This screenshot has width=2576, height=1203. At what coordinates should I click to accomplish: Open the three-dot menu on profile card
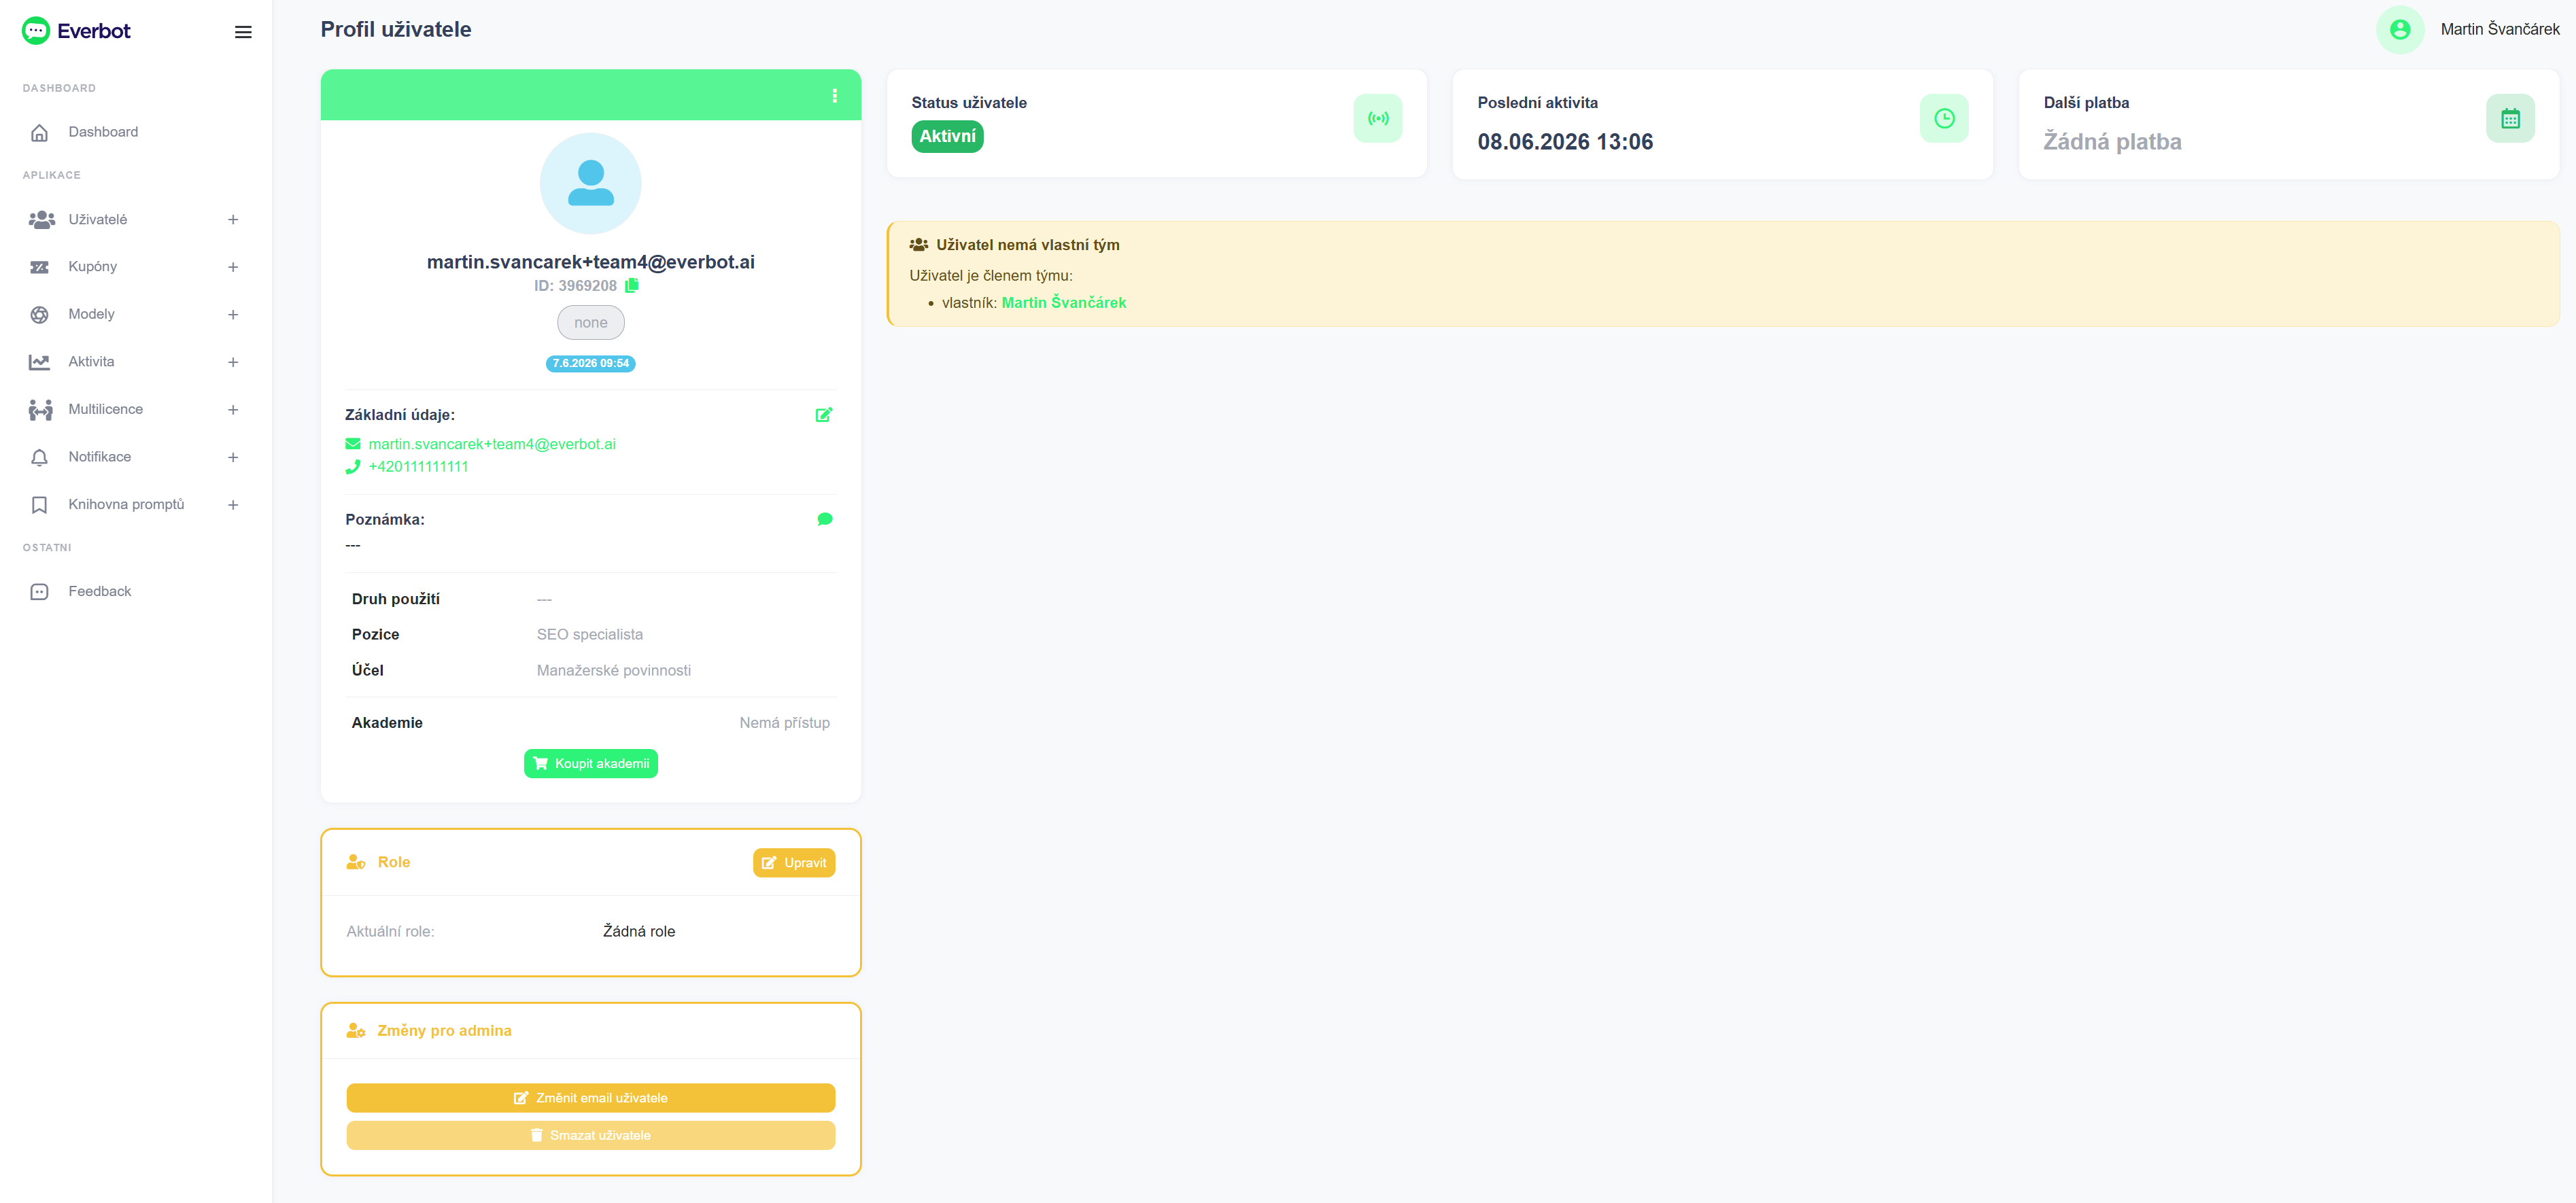click(x=834, y=96)
